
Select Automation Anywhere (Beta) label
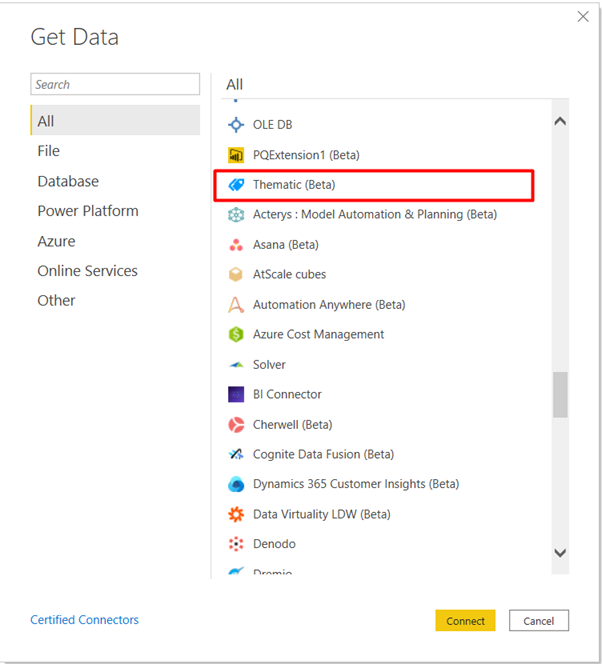329,304
